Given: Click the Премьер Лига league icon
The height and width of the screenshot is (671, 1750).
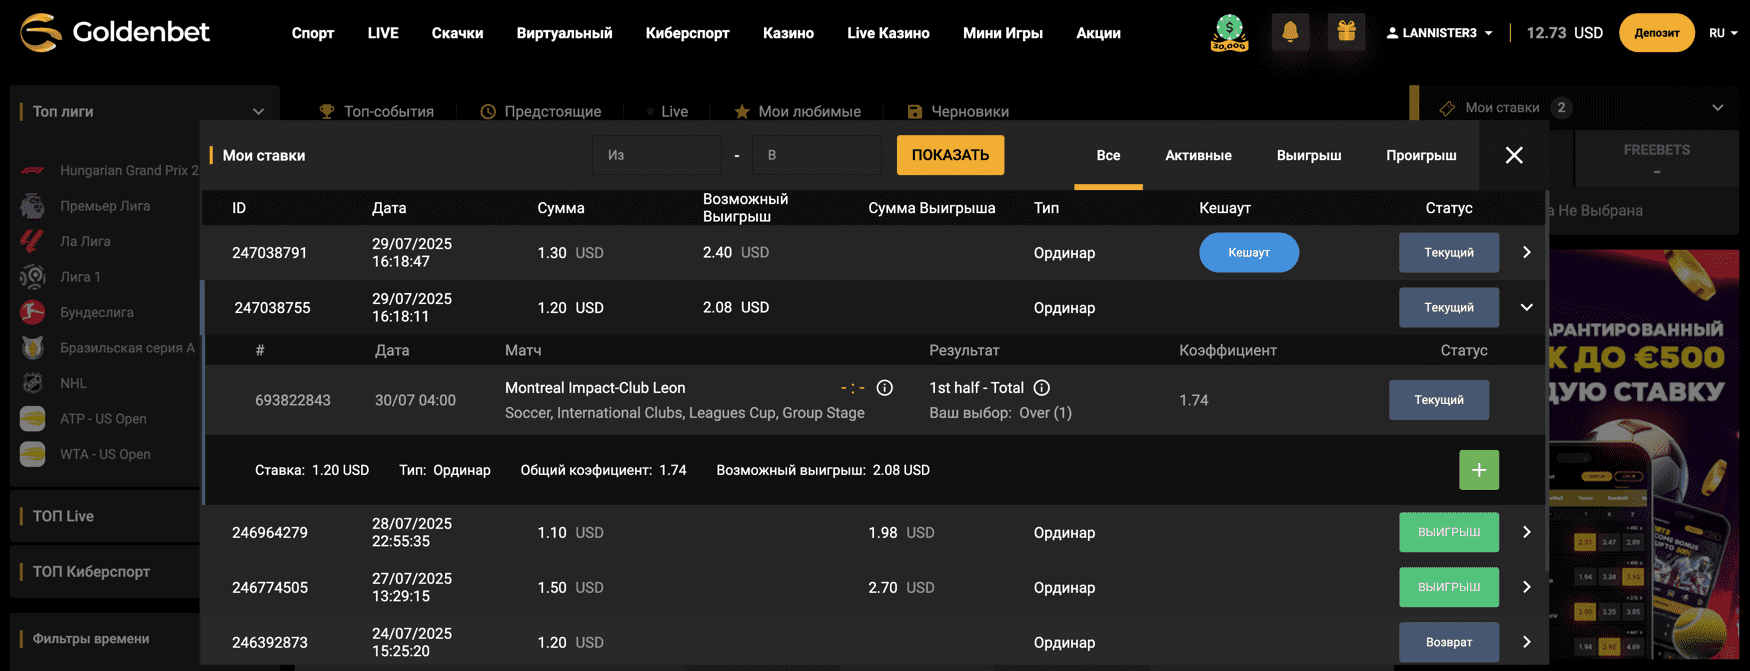Looking at the screenshot, I should click(x=33, y=206).
